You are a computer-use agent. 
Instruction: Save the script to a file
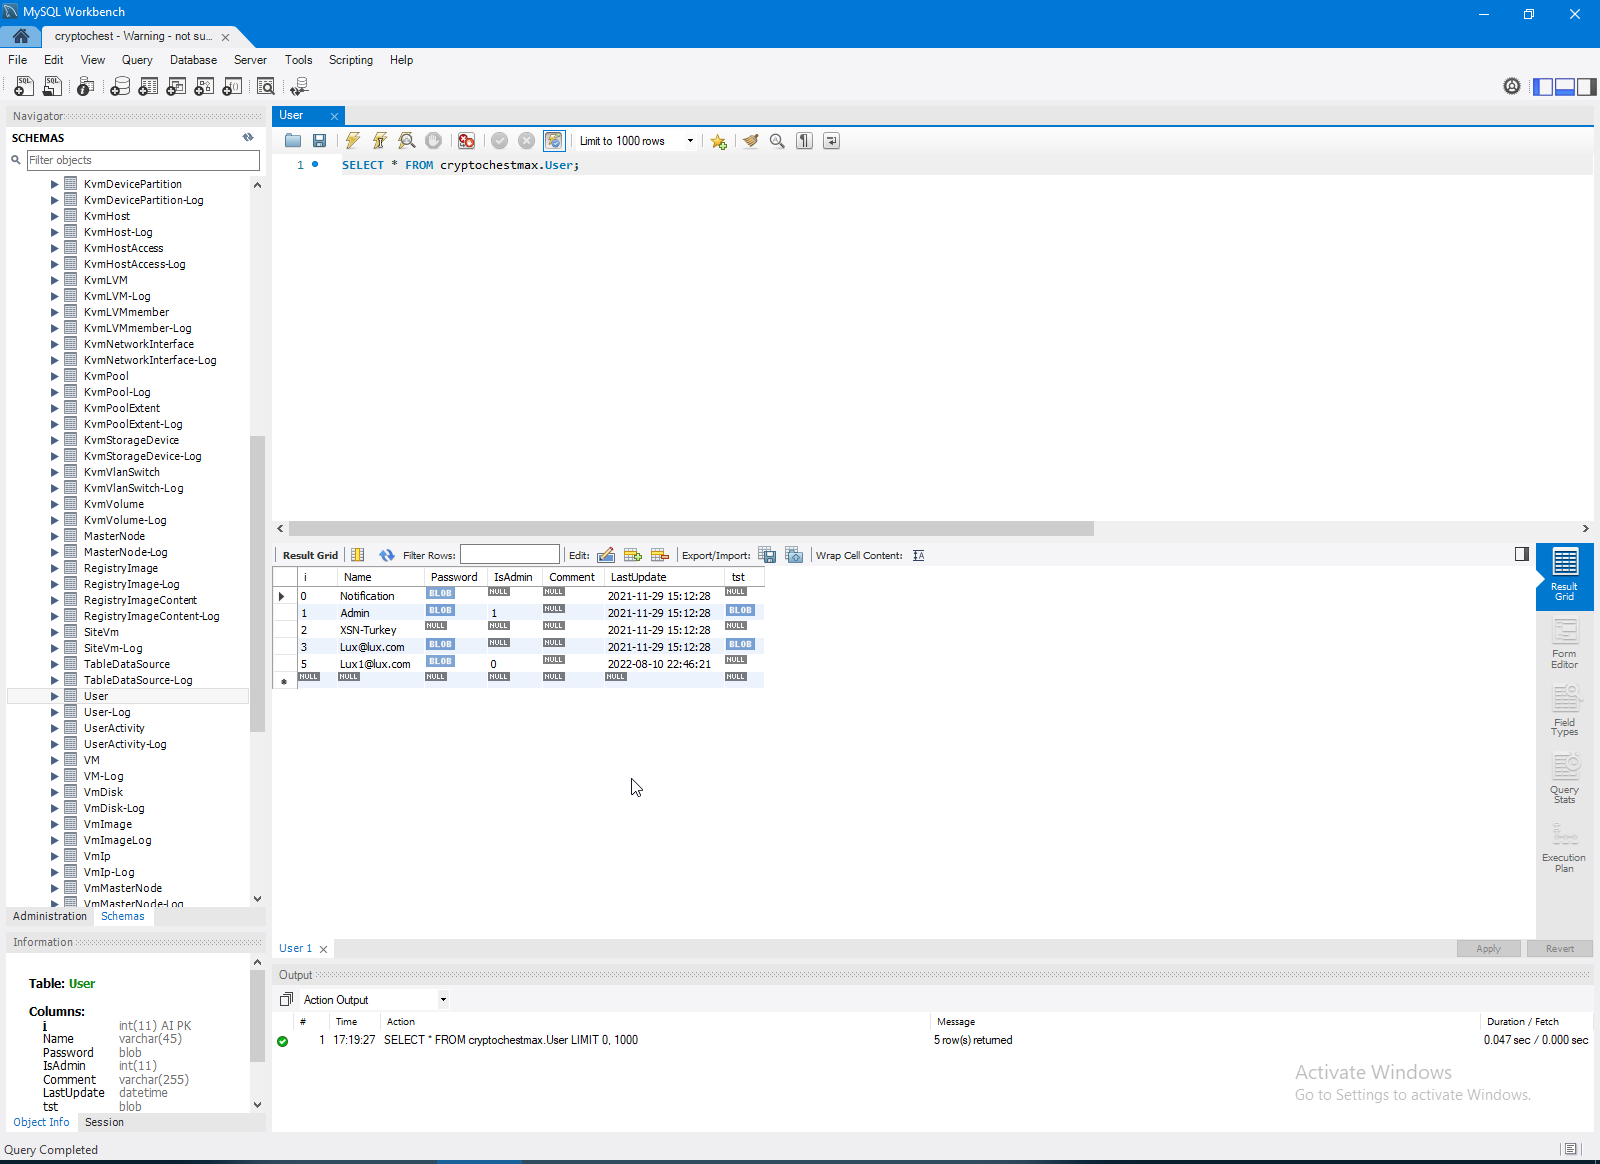coord(320,141)
